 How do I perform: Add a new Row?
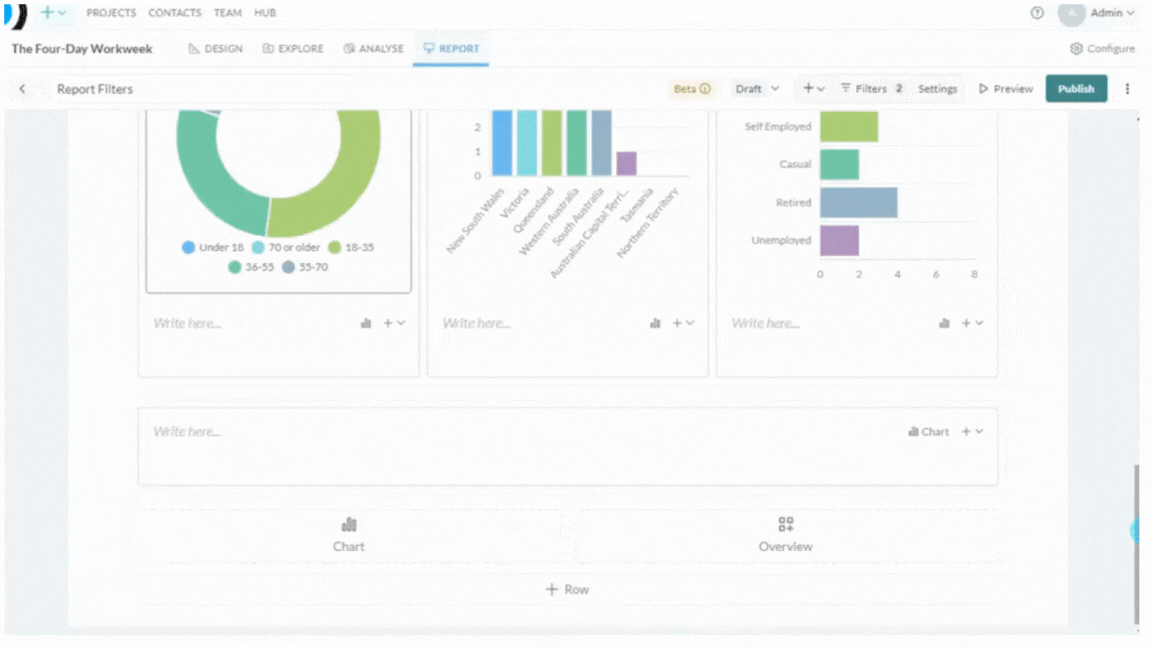point(567,589)
